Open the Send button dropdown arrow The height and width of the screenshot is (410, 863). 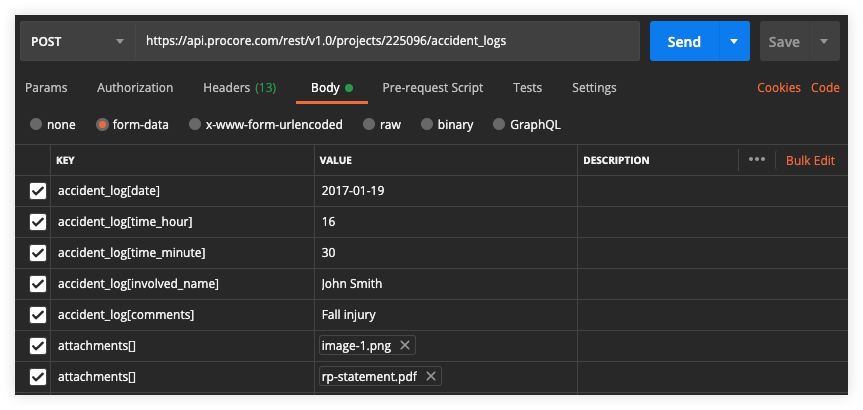[734, 41]
